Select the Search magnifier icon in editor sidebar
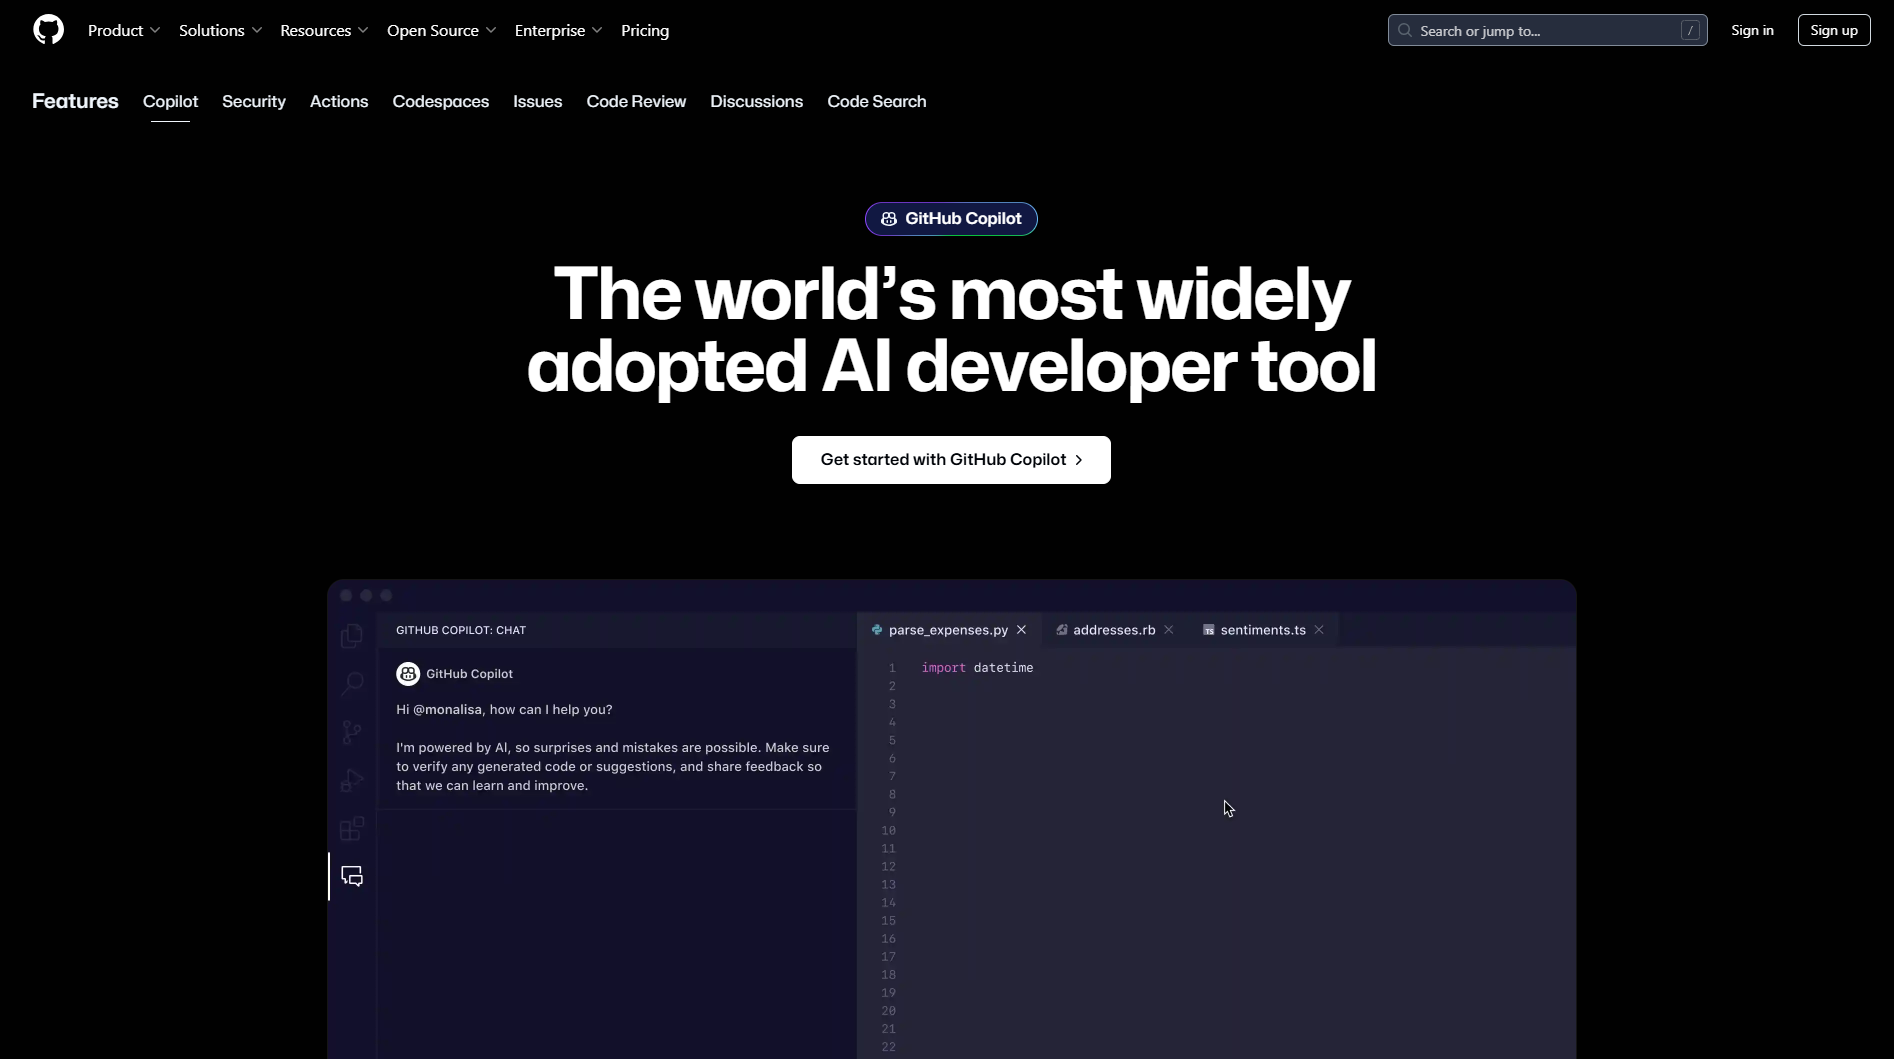Viewport: 1894px width, 1059px height. 352,684
